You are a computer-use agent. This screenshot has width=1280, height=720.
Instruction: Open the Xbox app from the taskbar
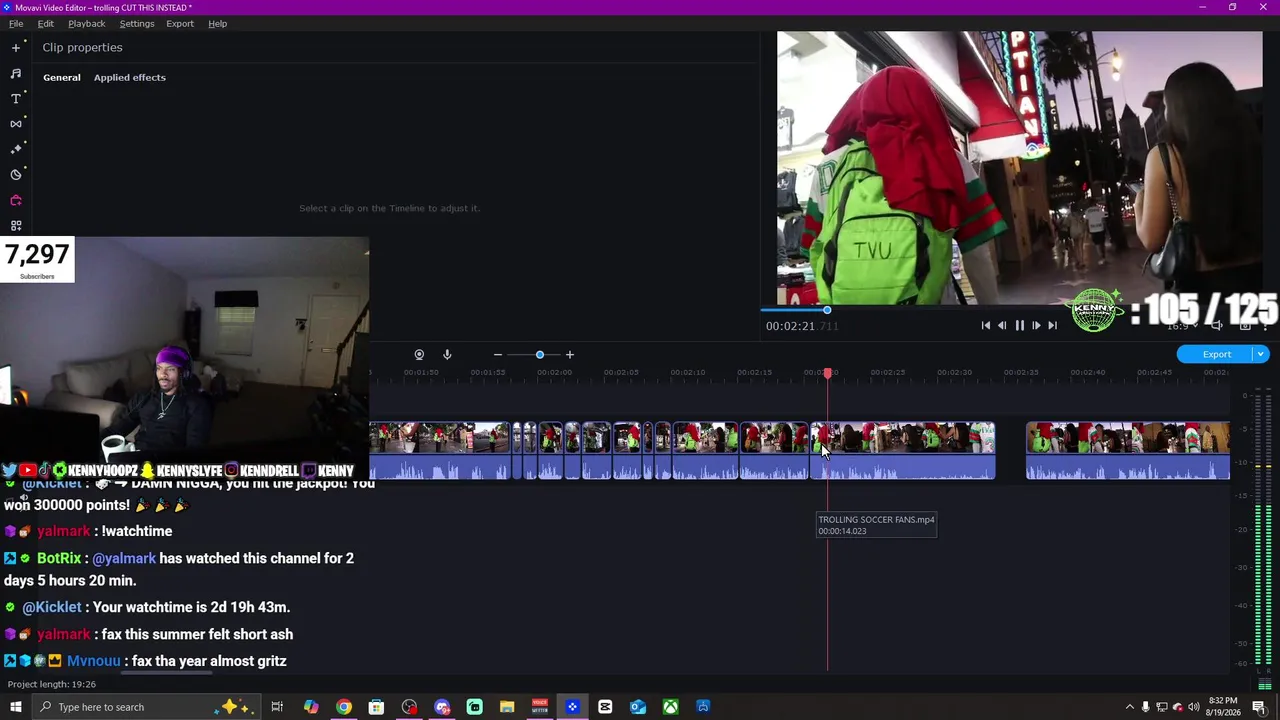670,707
